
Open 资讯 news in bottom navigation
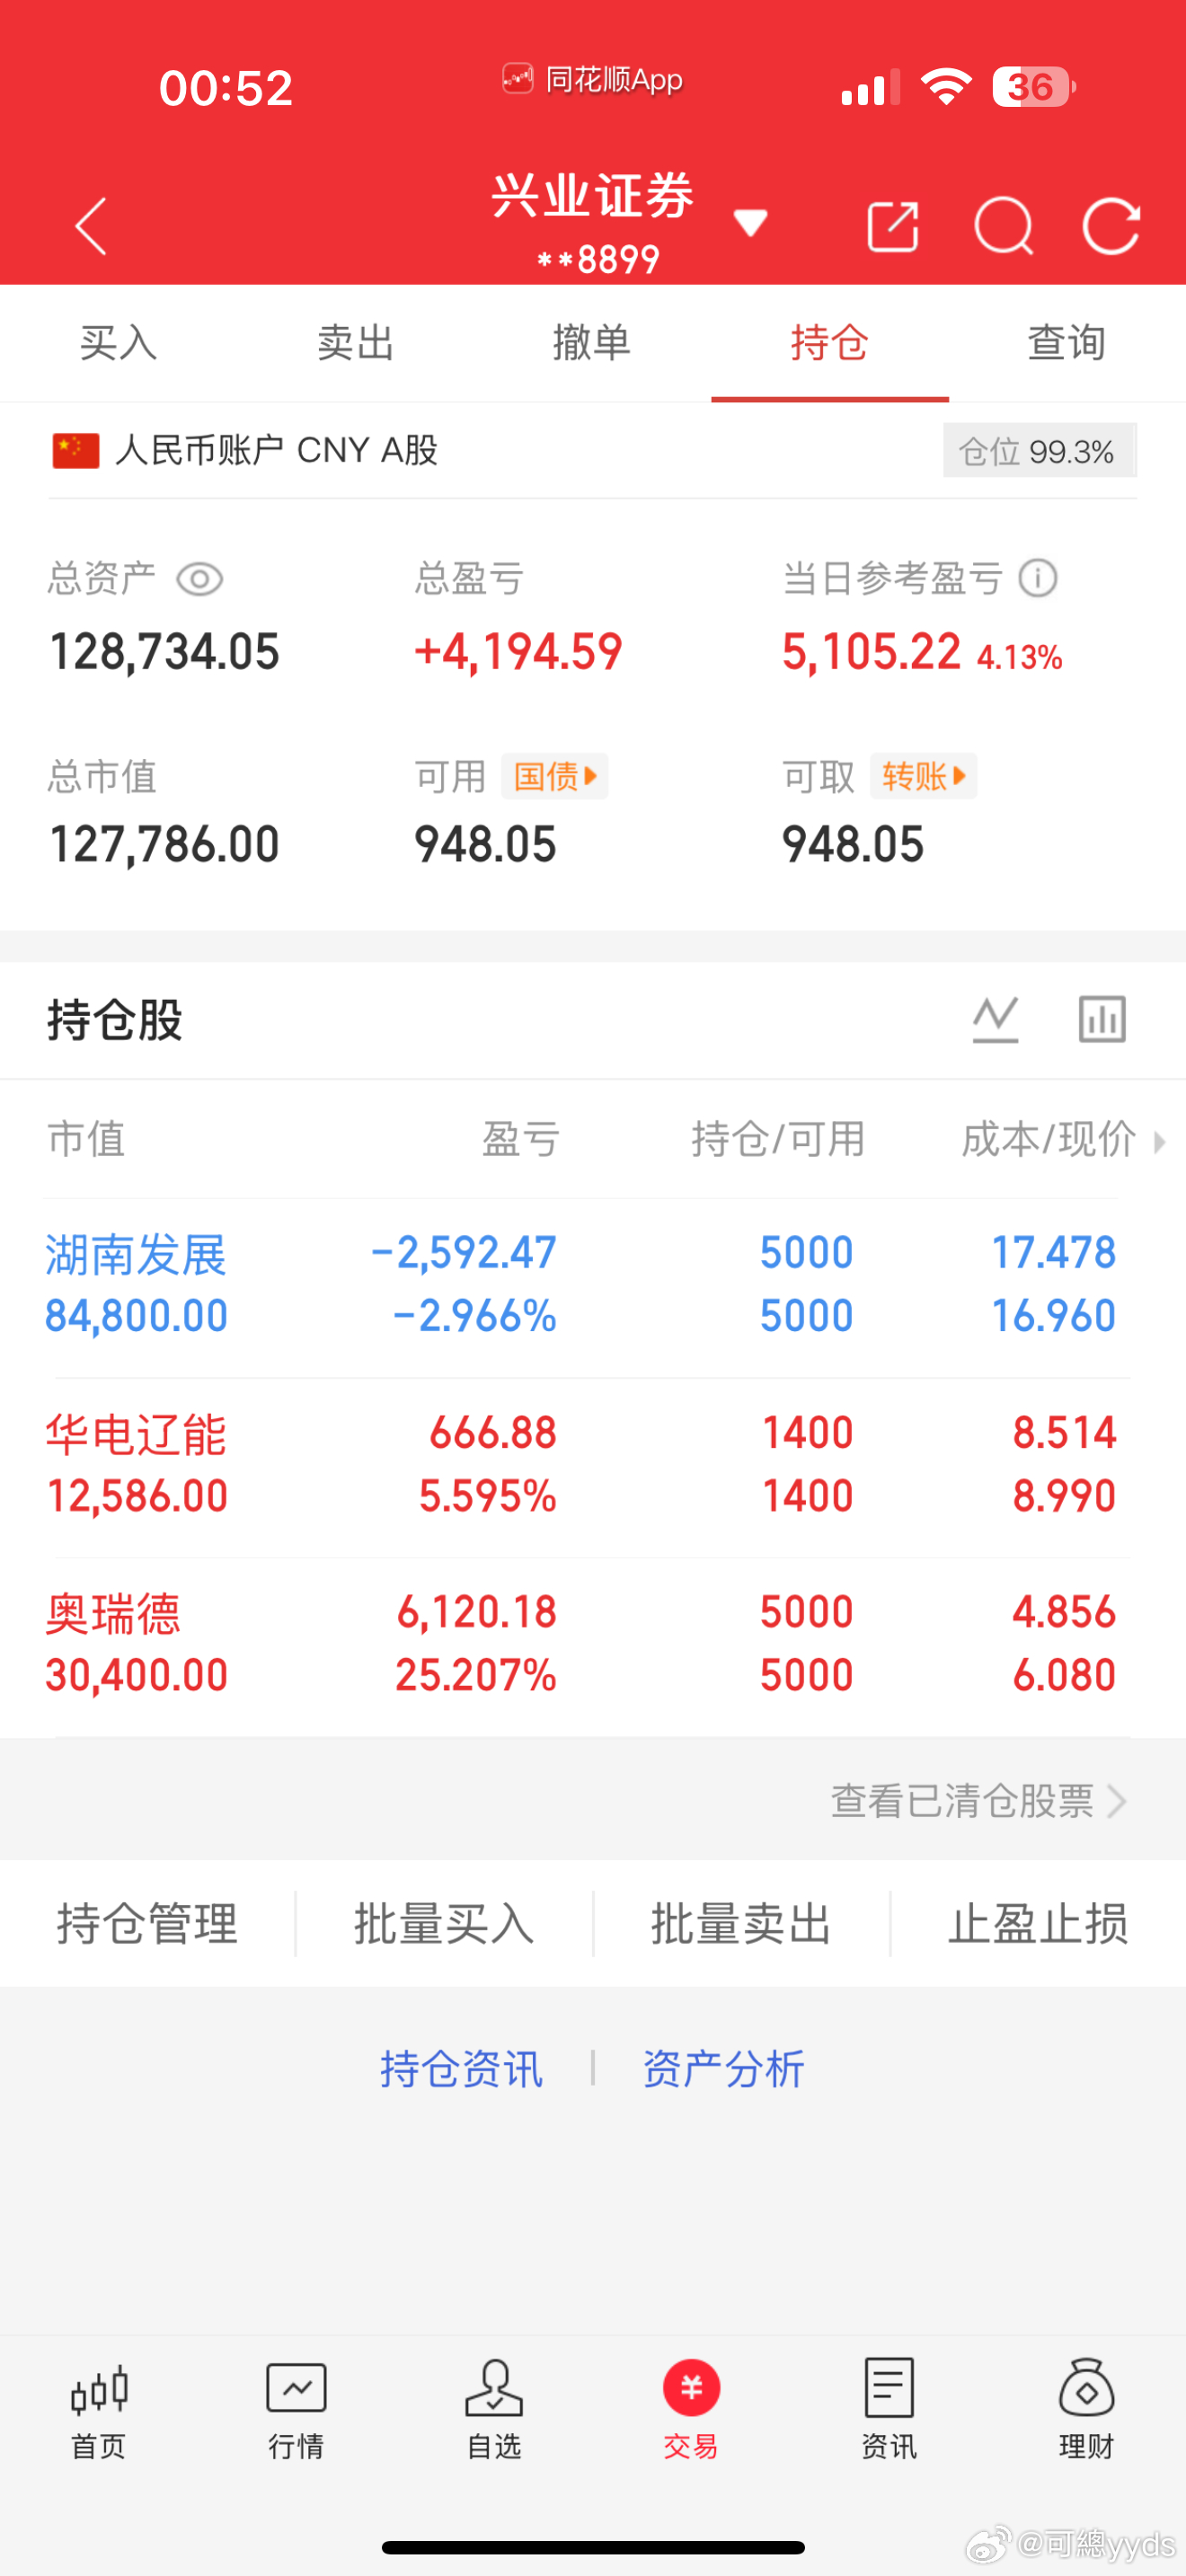(x=889, y=2410)
